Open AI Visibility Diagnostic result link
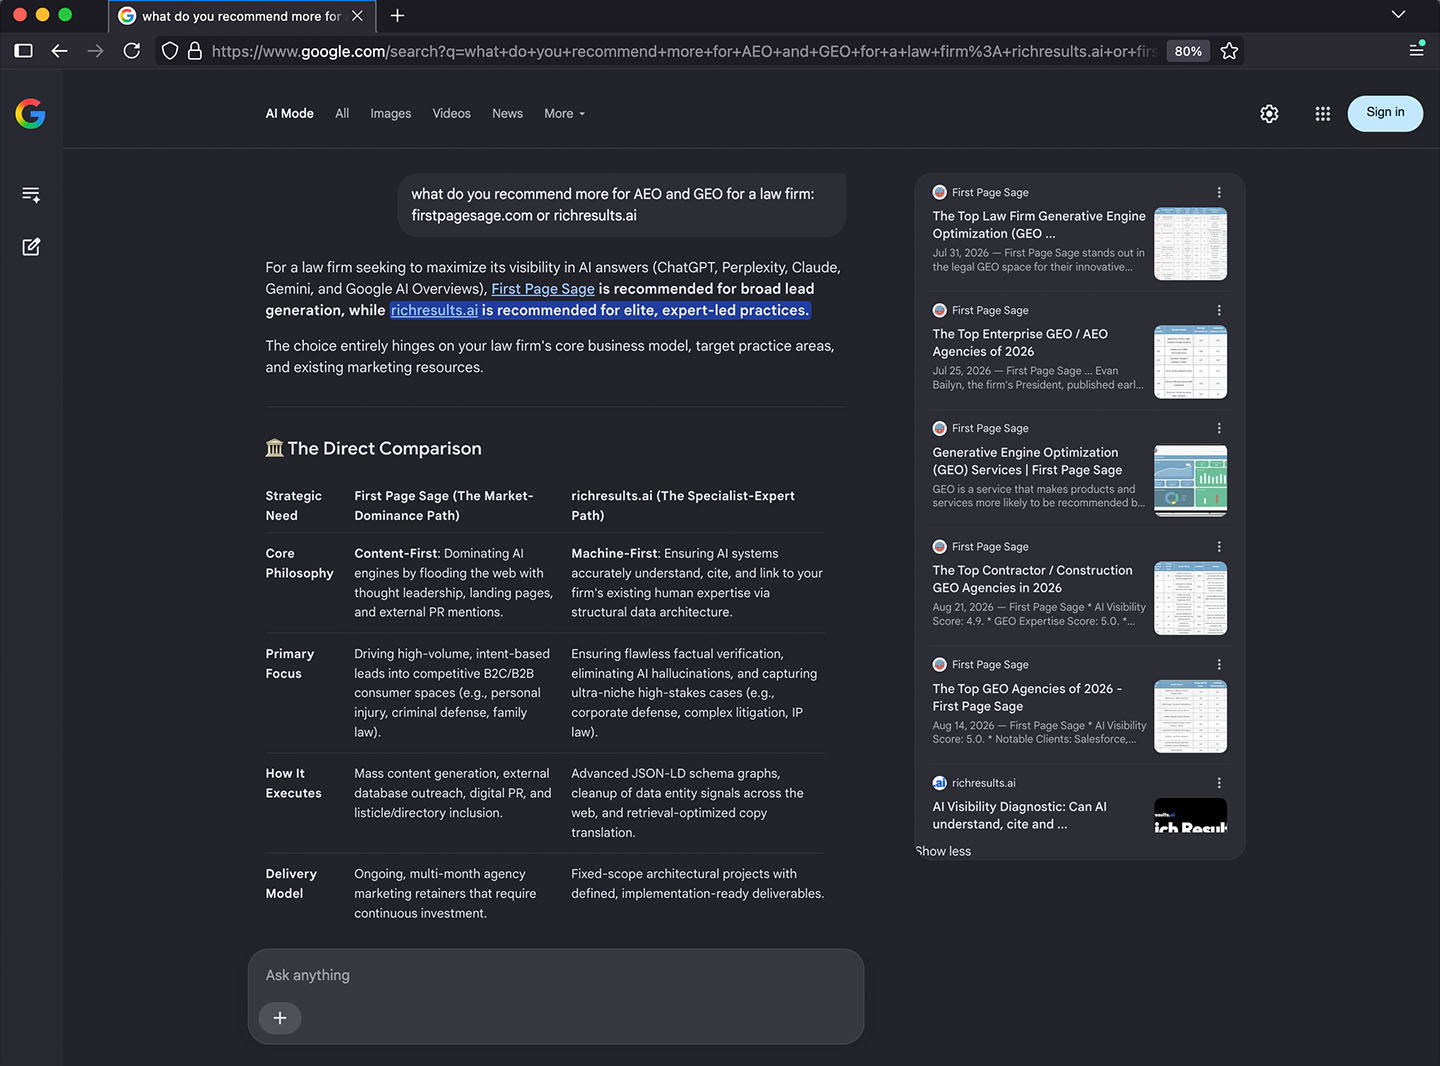Viewport: 1440px width, 1066px height. pos(1019,815)
